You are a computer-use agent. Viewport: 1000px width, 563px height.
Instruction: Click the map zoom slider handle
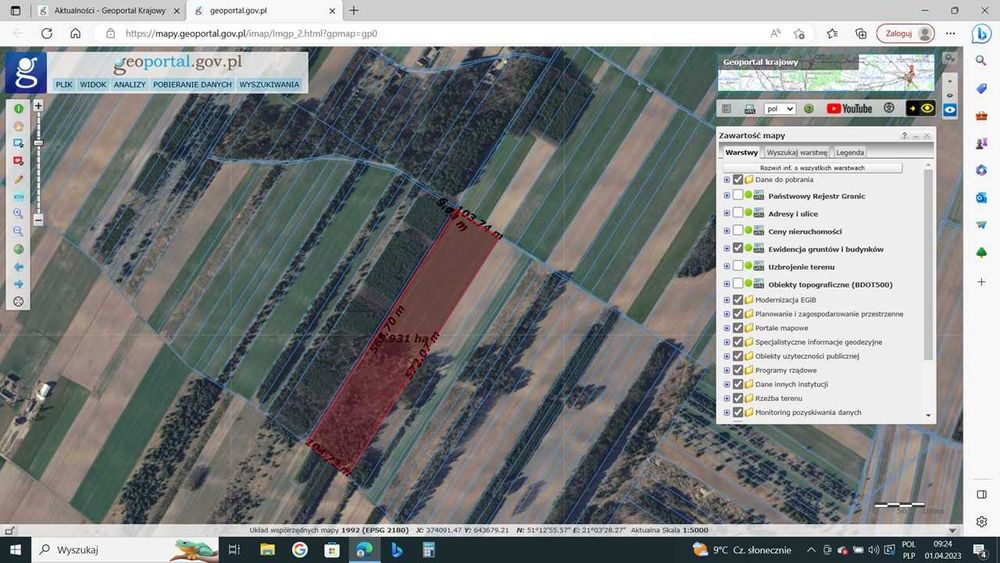tap(38, 143)
